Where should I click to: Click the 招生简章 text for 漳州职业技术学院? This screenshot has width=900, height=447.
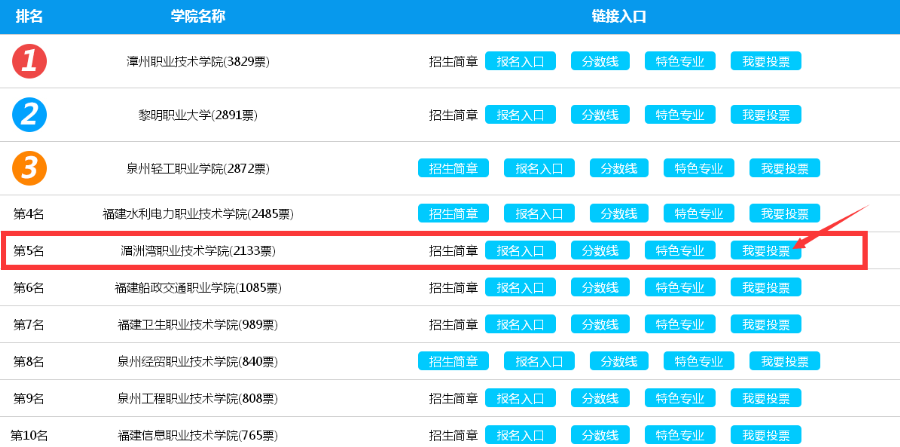[x=453, y=61]
